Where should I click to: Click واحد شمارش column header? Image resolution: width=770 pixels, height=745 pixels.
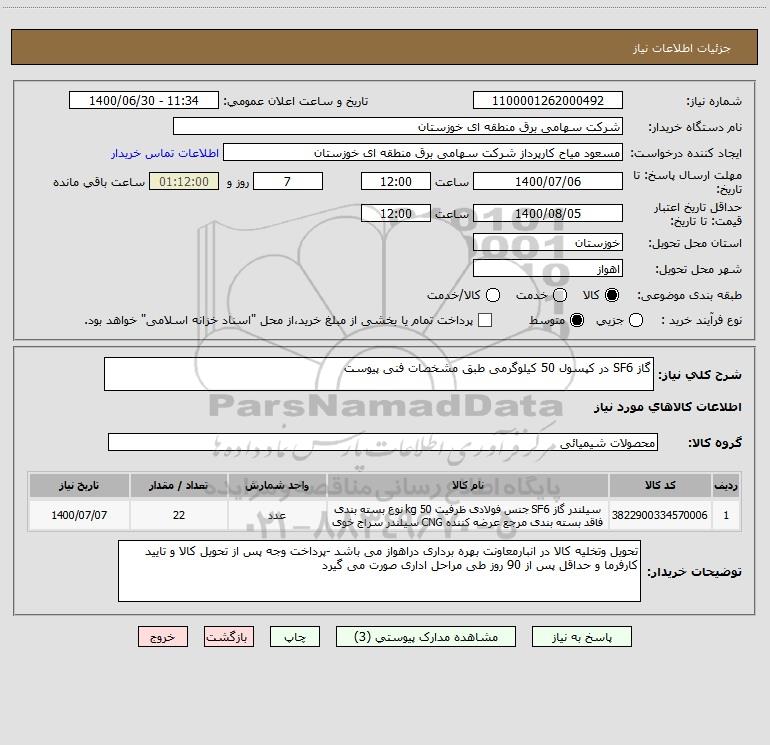pyautogui.click(x=277, y=485)
